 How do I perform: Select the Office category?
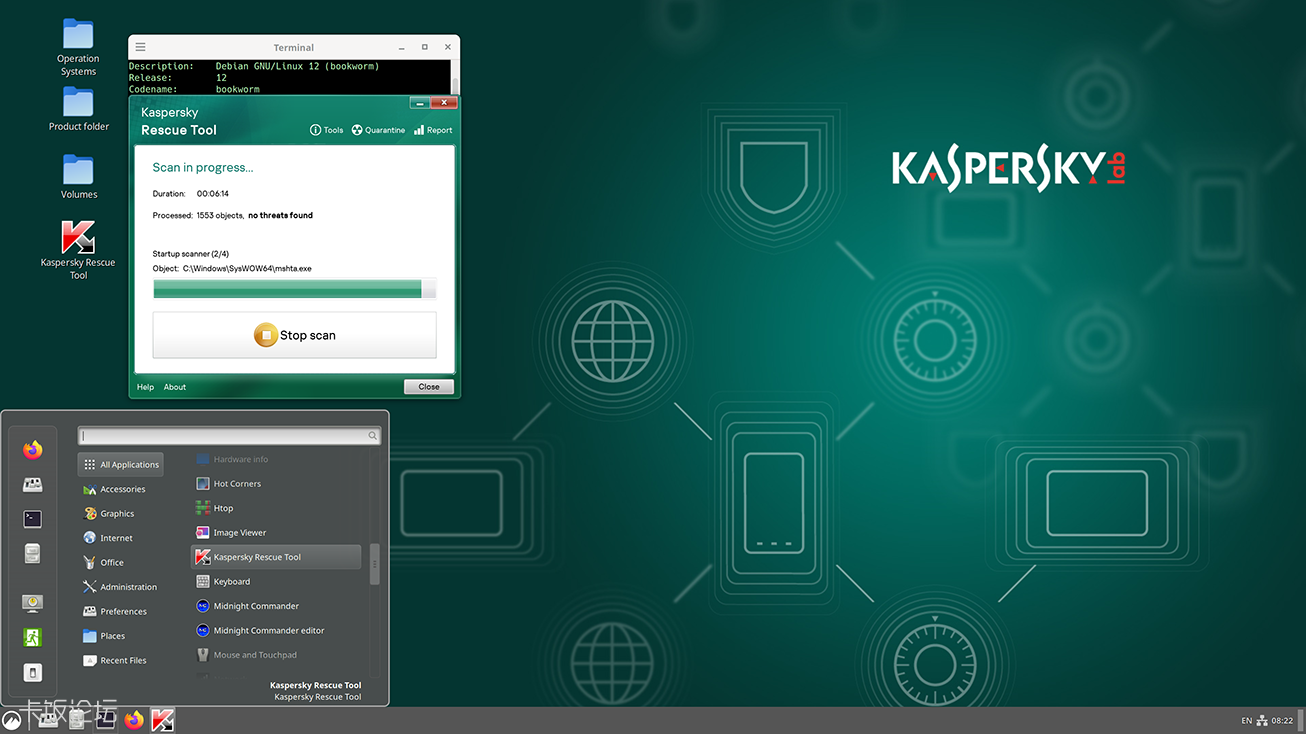pos(121,562)
